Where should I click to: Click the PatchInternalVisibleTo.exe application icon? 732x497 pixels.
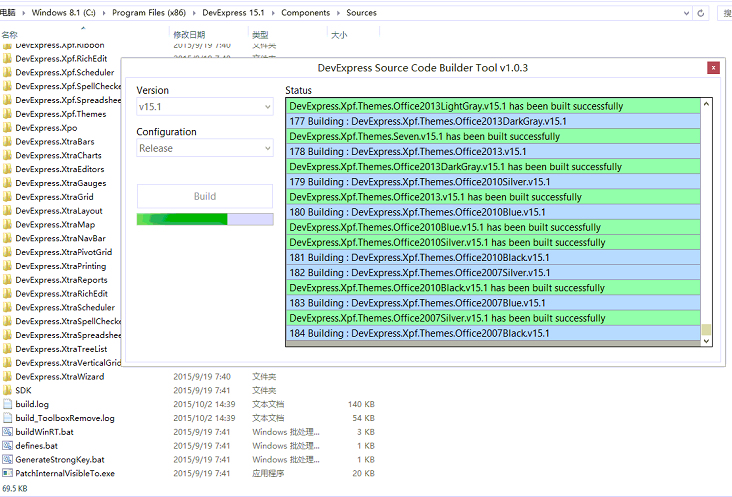[7, 473]
